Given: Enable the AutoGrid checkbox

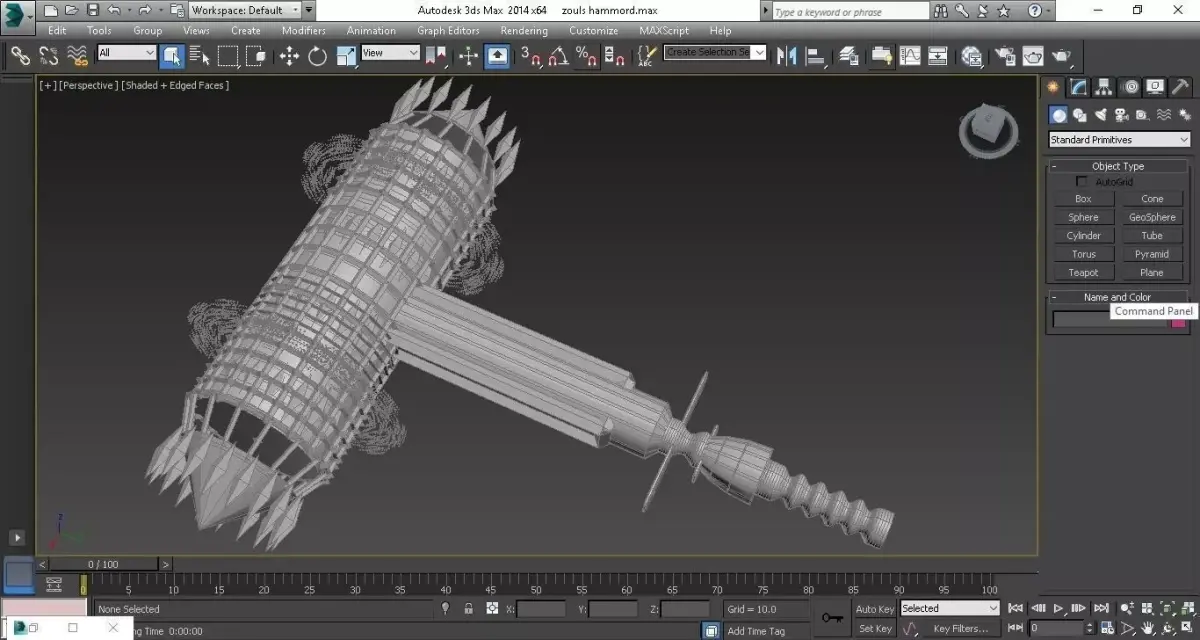Looking at the screenshot, I should [x=1081, y=181].
